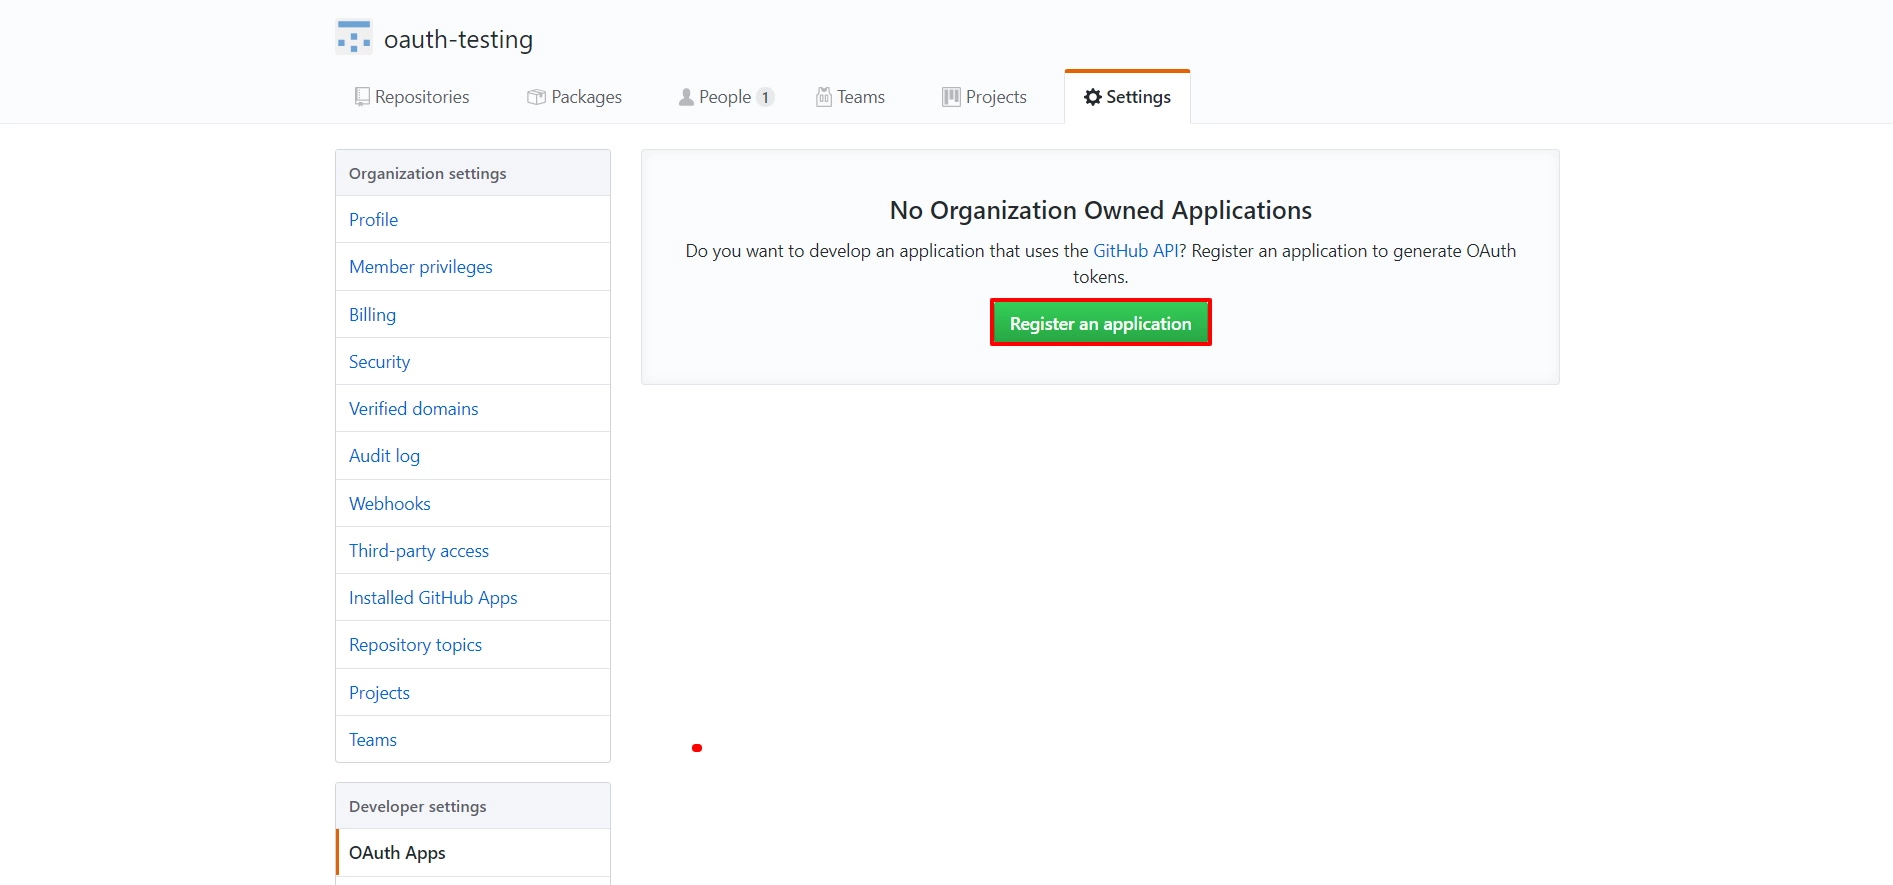This screenshot has width=1893, height=885.
Task: Follow the GitHub API link
Action: pos(1136,251)
